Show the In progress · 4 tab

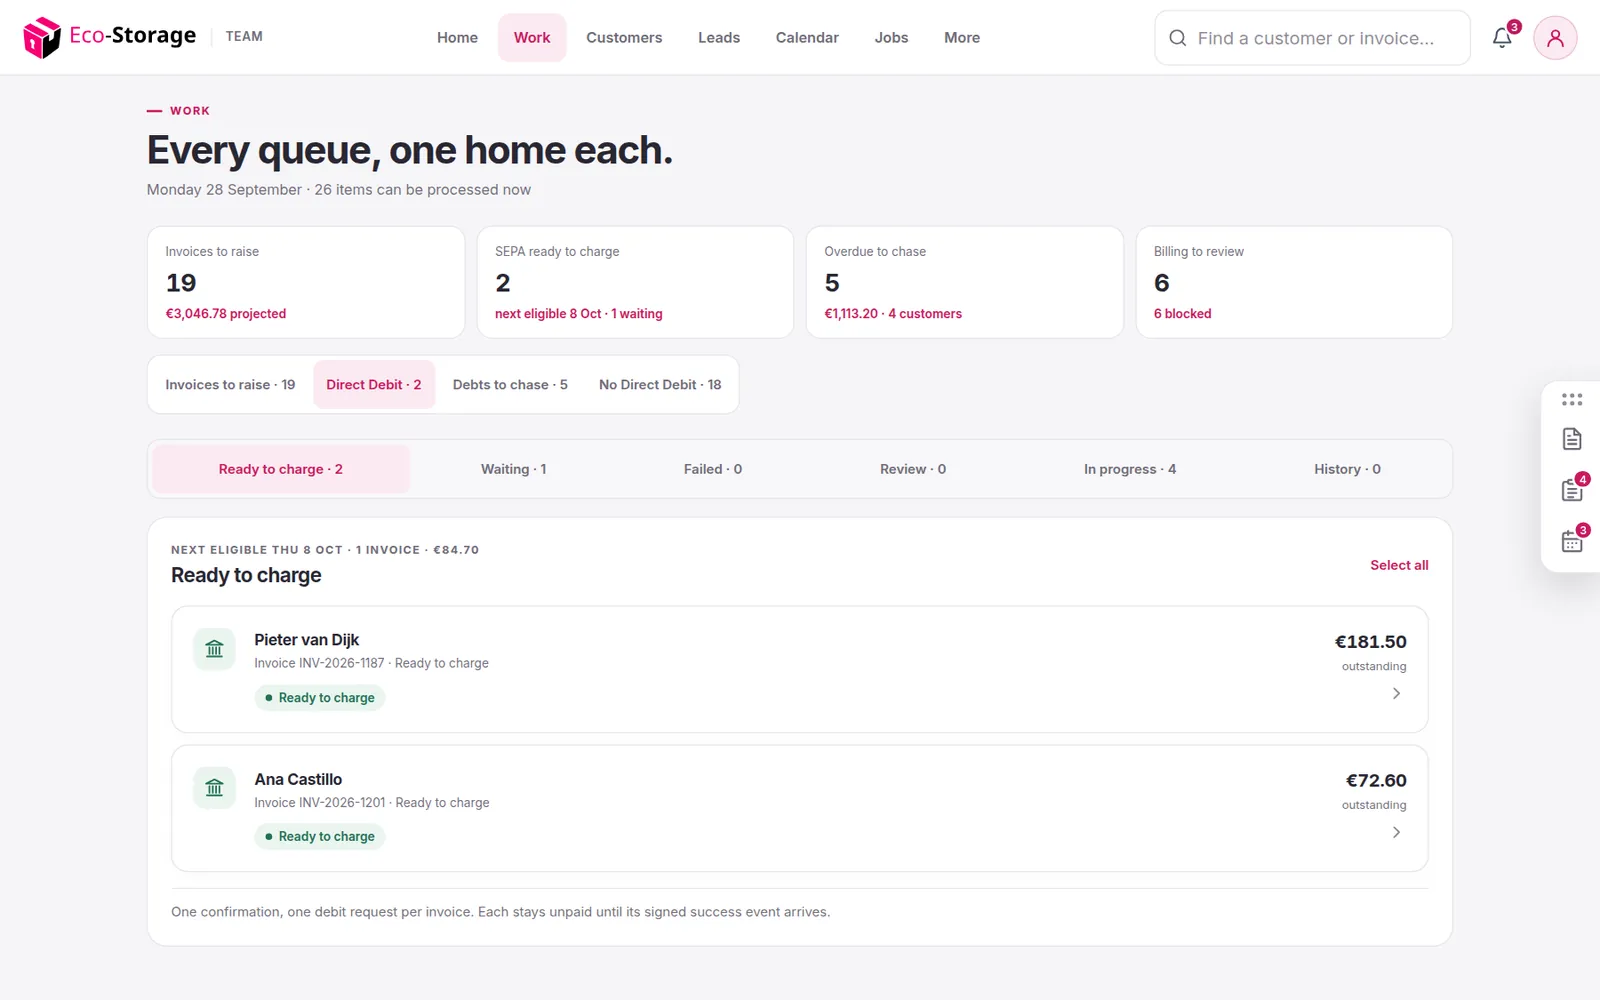pos(1130,469)
